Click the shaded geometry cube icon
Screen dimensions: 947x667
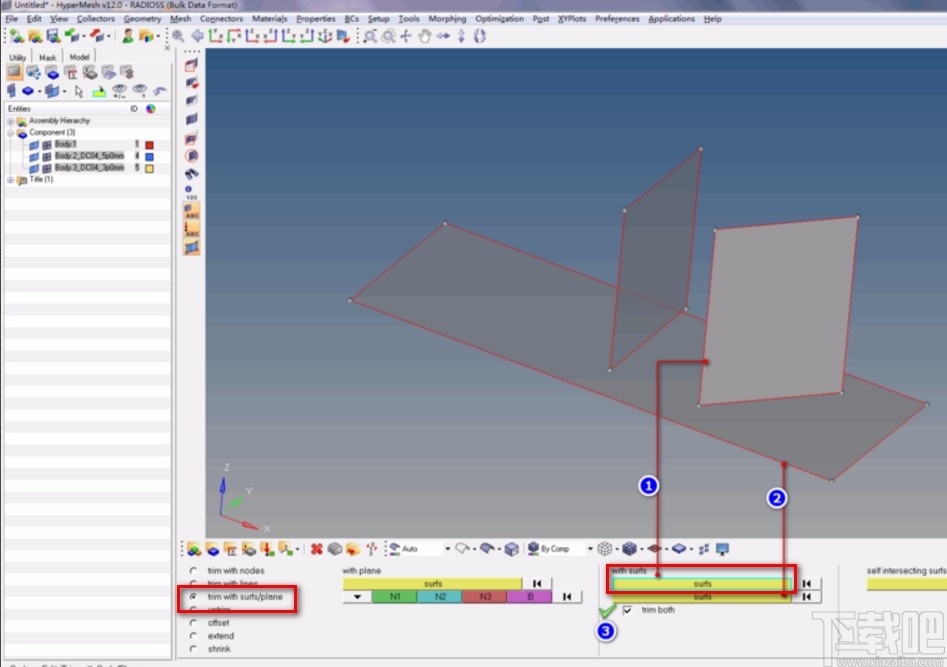[512, 549]
